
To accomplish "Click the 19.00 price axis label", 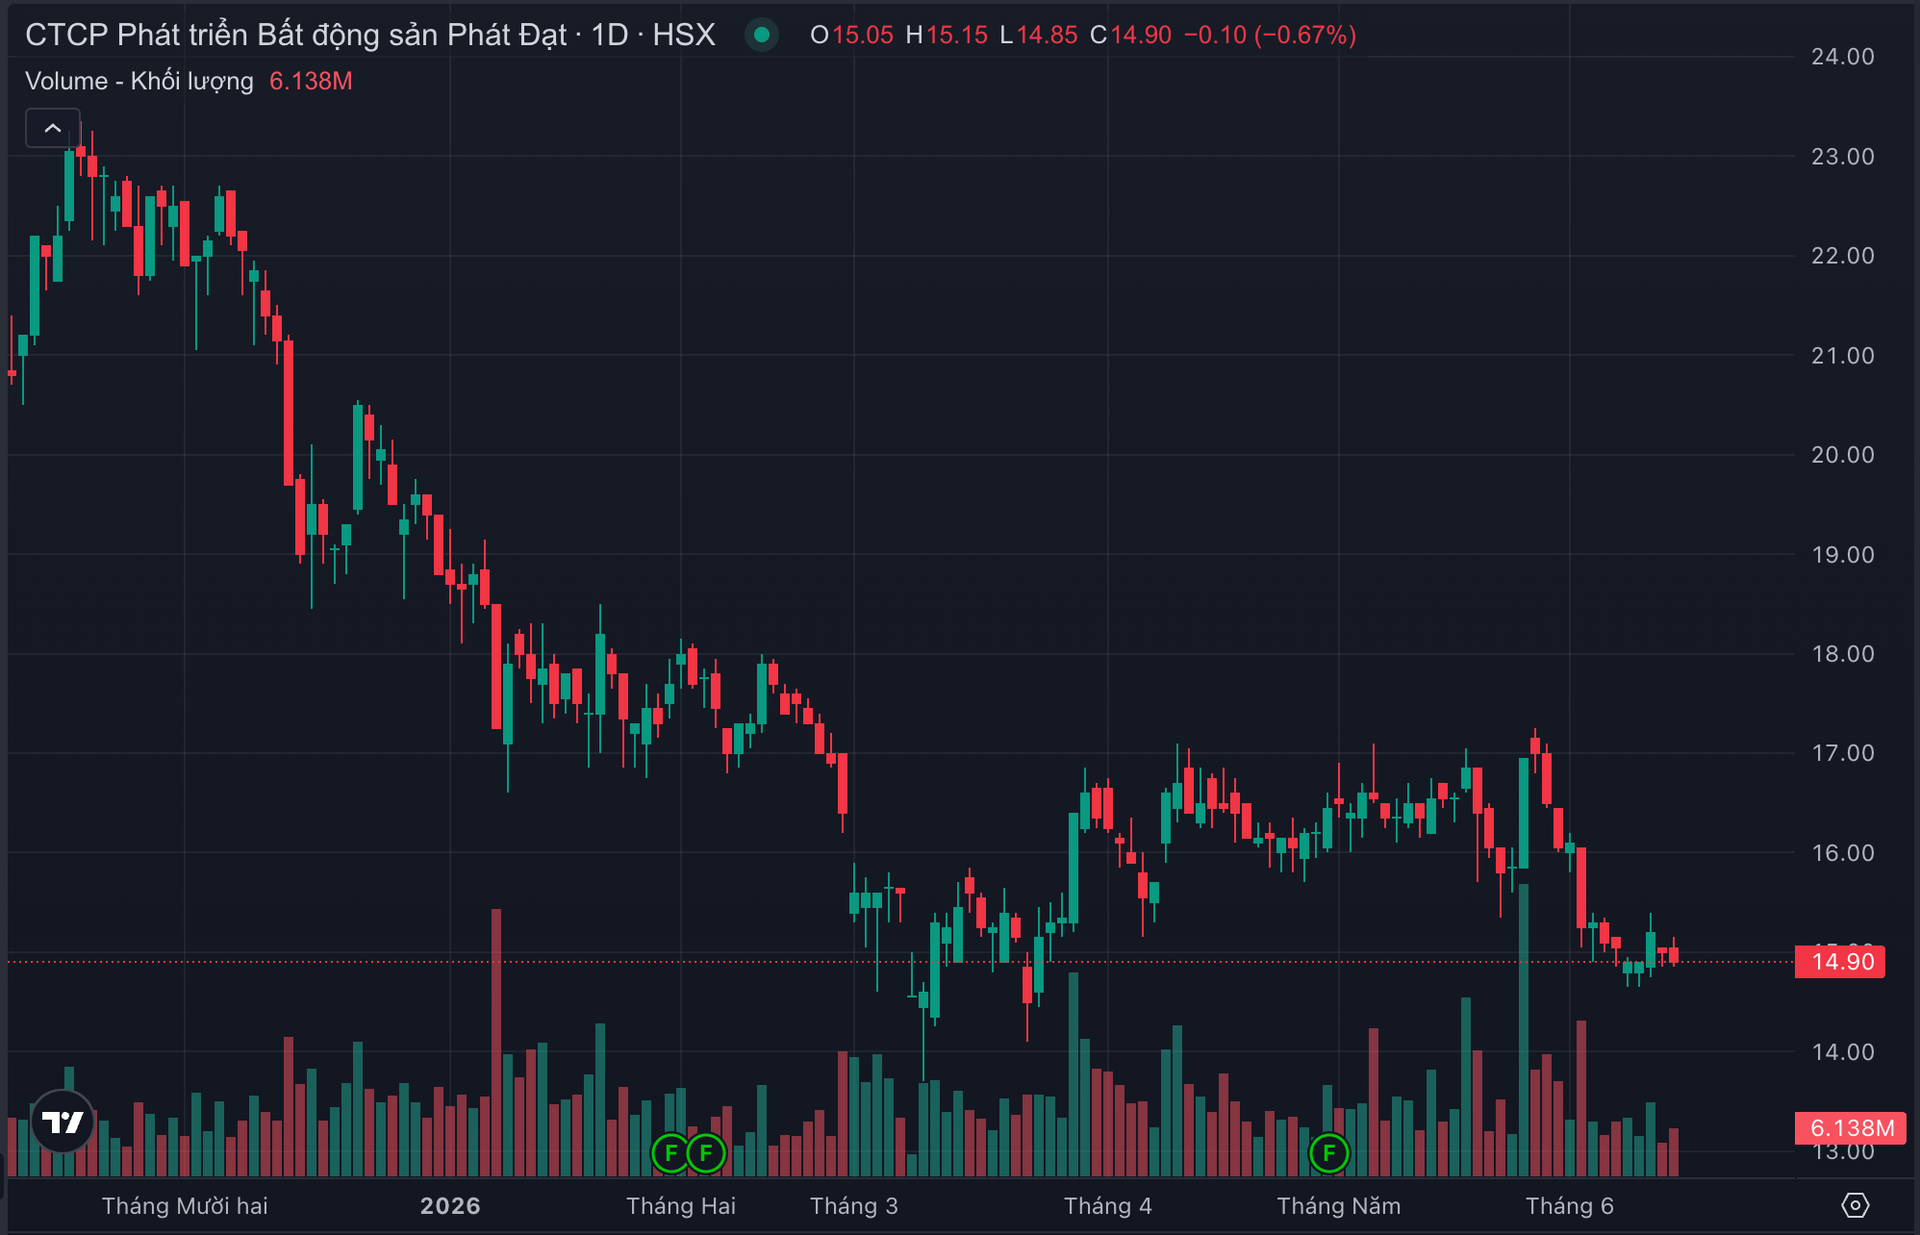I will click(x=1843, y=554).
